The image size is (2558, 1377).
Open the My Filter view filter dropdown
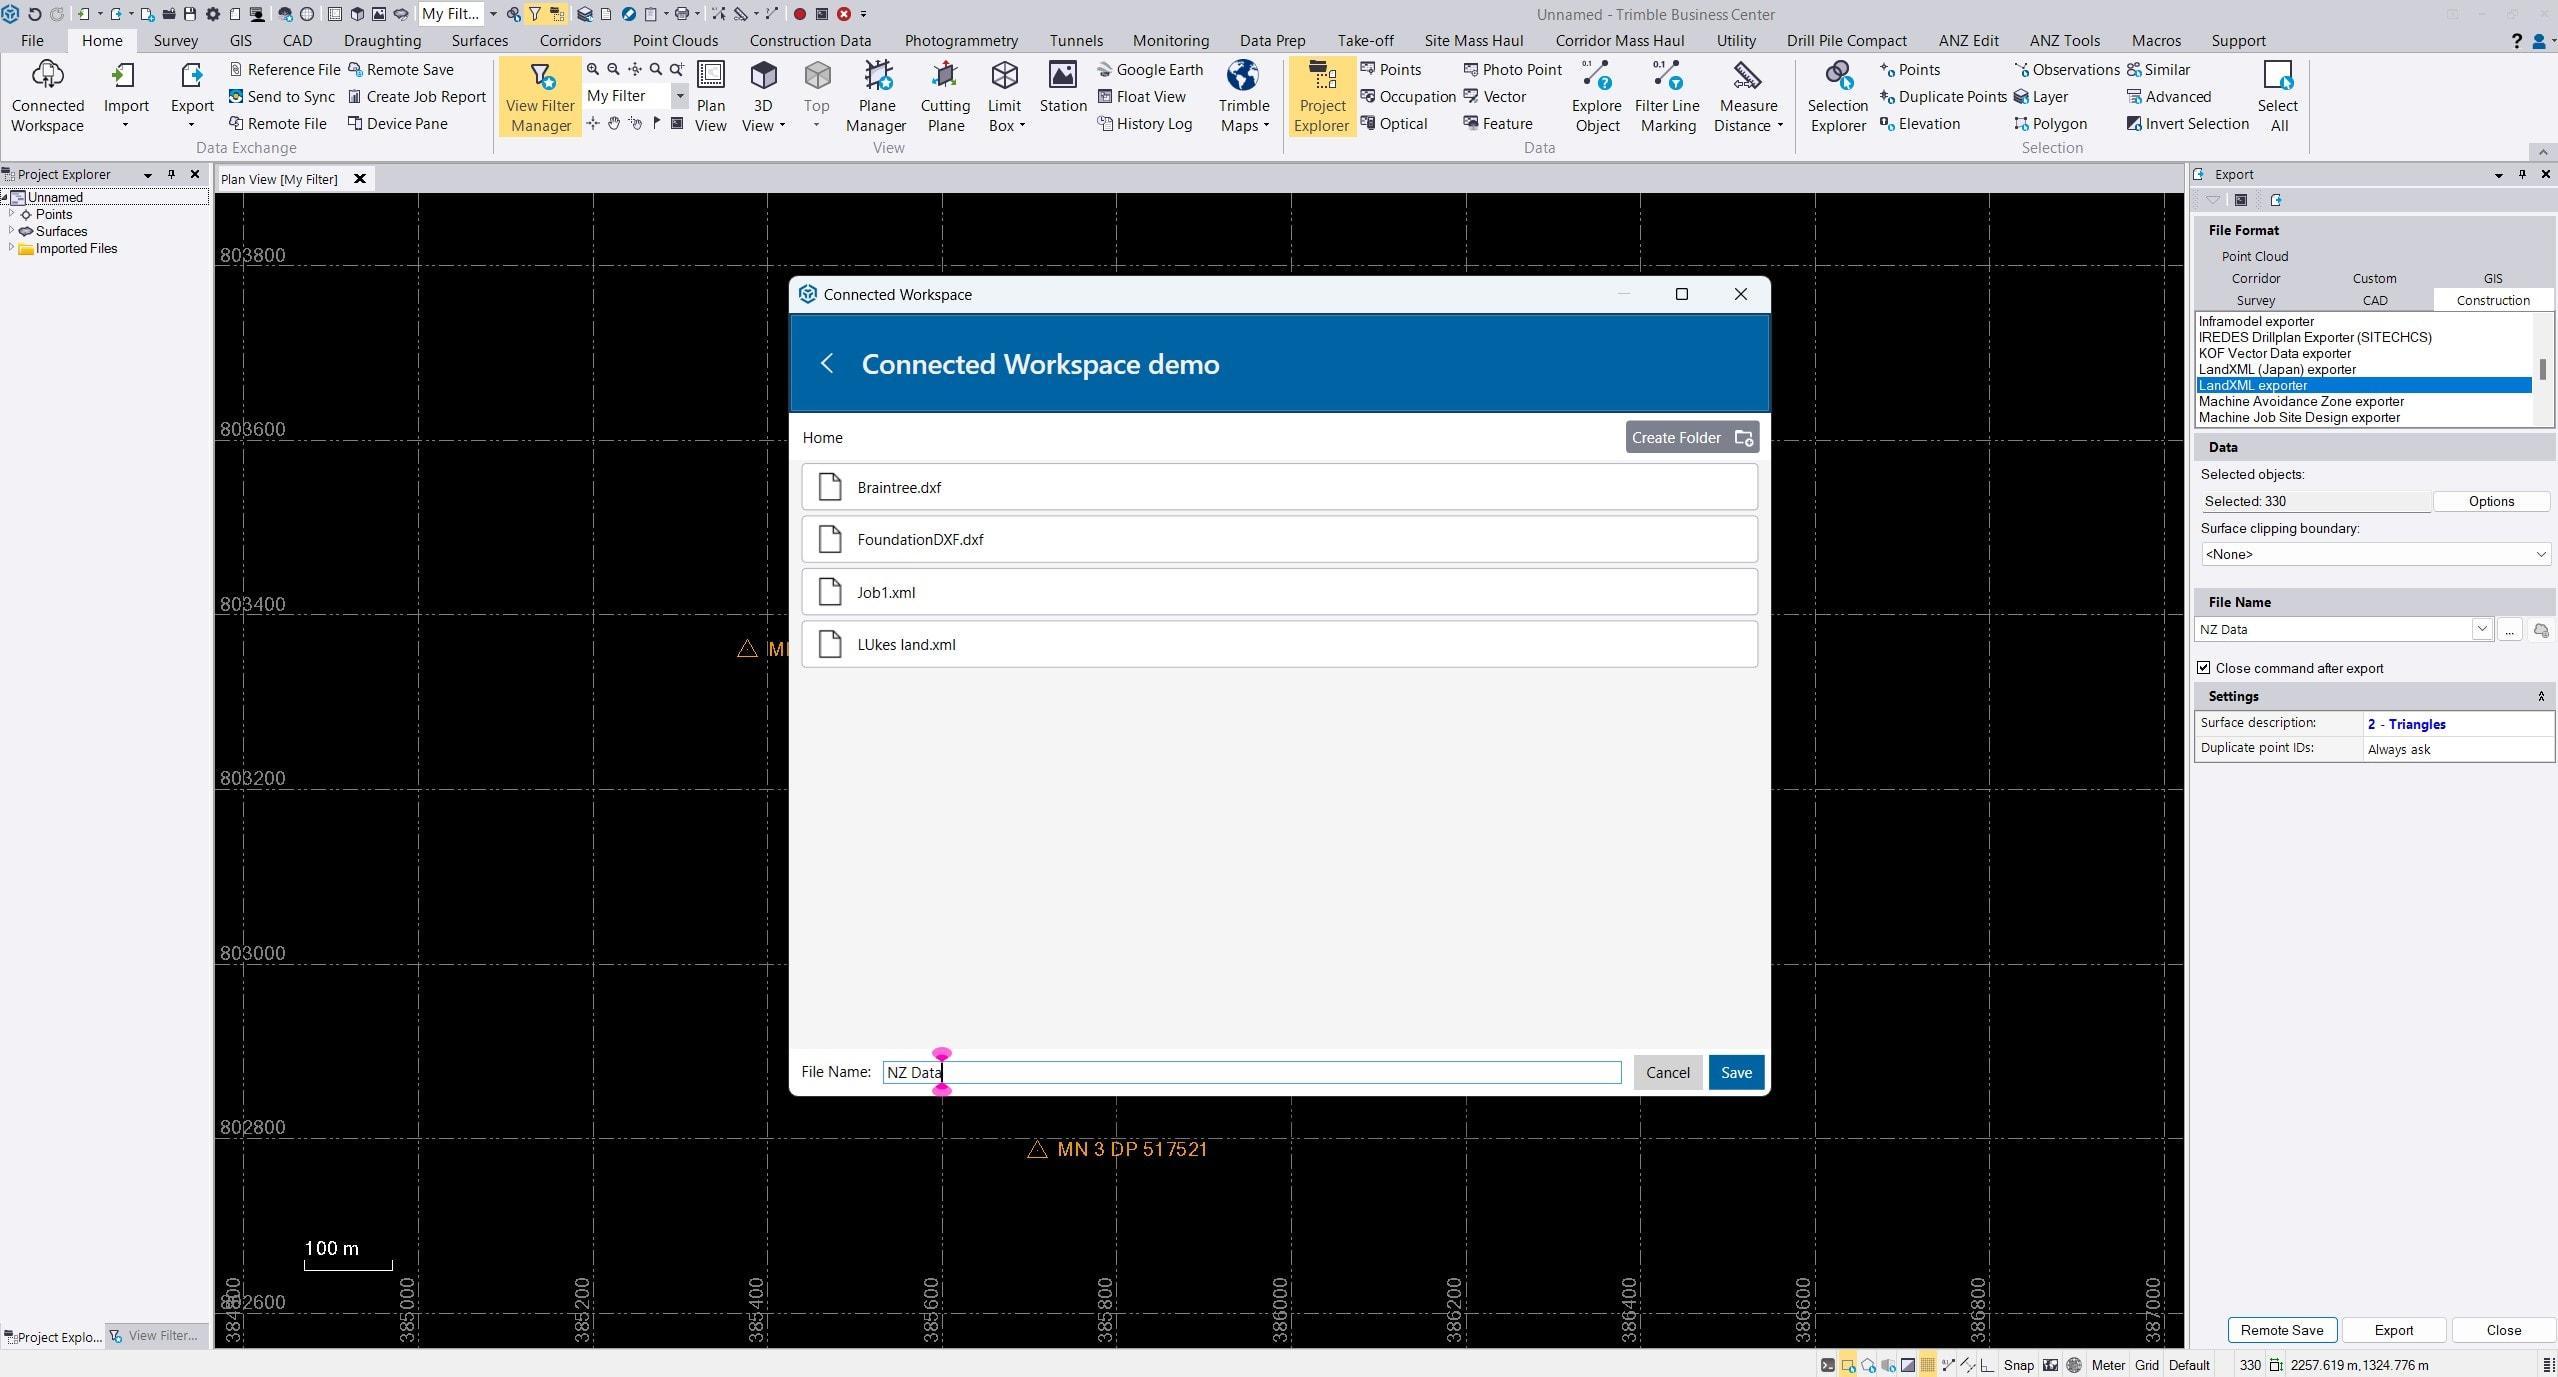tap(680, 96)
